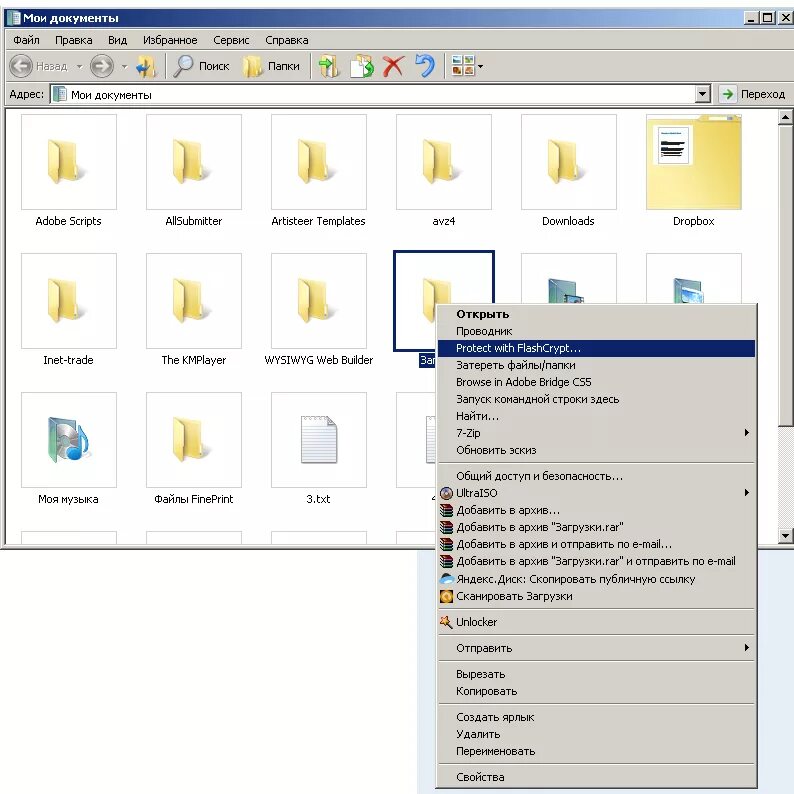Choose Удалить in the context menu
Screen dimensions: 794x794
pyautogui.click(x=597, y=734)
